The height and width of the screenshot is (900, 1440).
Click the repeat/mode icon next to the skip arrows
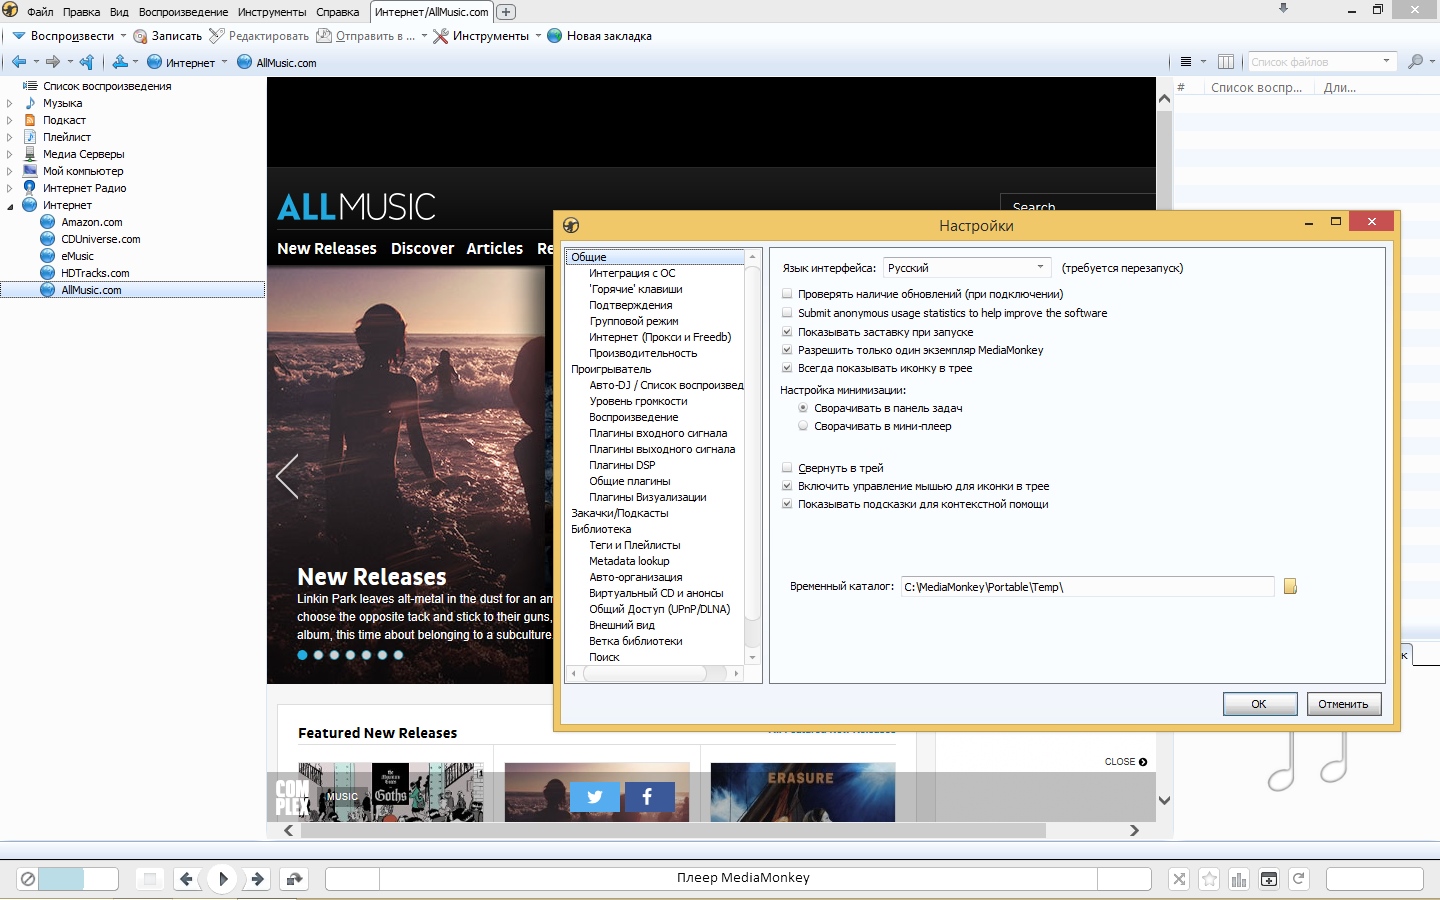[x=294, y=879]
